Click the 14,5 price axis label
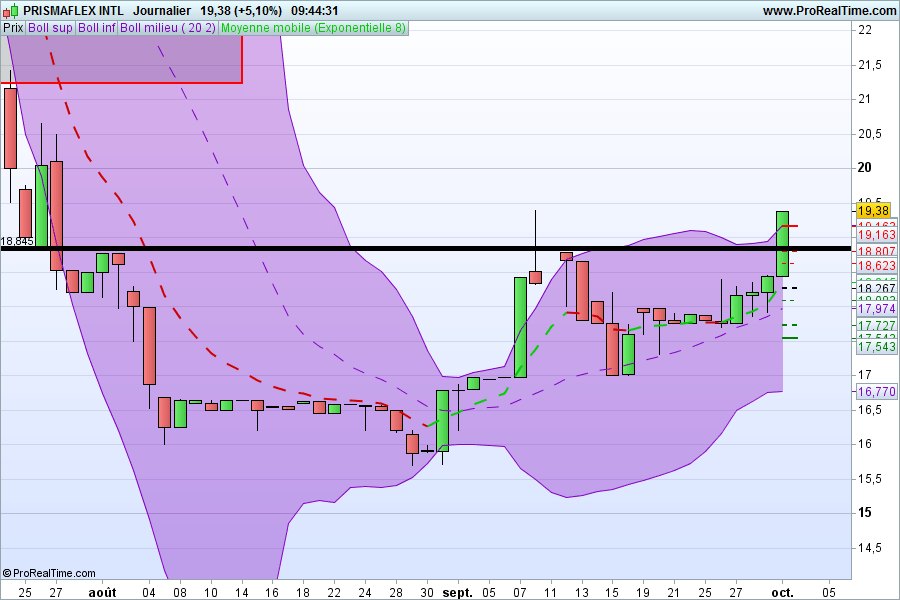The width and height of the screenshot is (900, 600). point(870,548)
